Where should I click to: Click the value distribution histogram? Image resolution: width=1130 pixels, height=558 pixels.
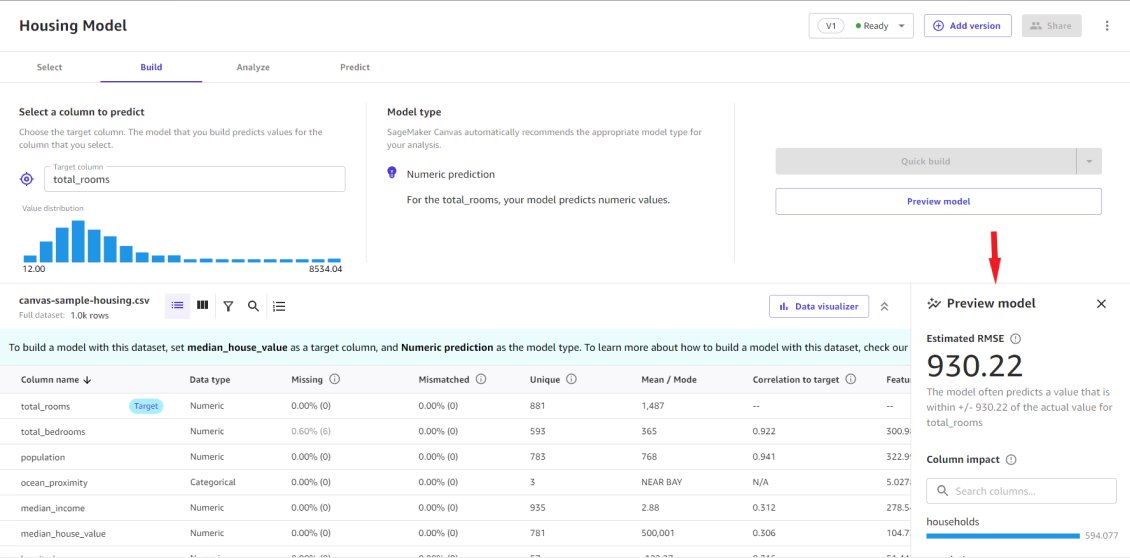click(x=182, y=242)
